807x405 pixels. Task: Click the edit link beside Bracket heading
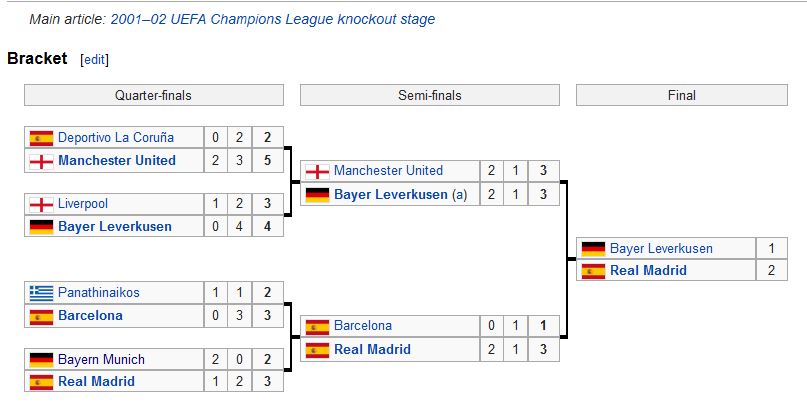(94, 60)
